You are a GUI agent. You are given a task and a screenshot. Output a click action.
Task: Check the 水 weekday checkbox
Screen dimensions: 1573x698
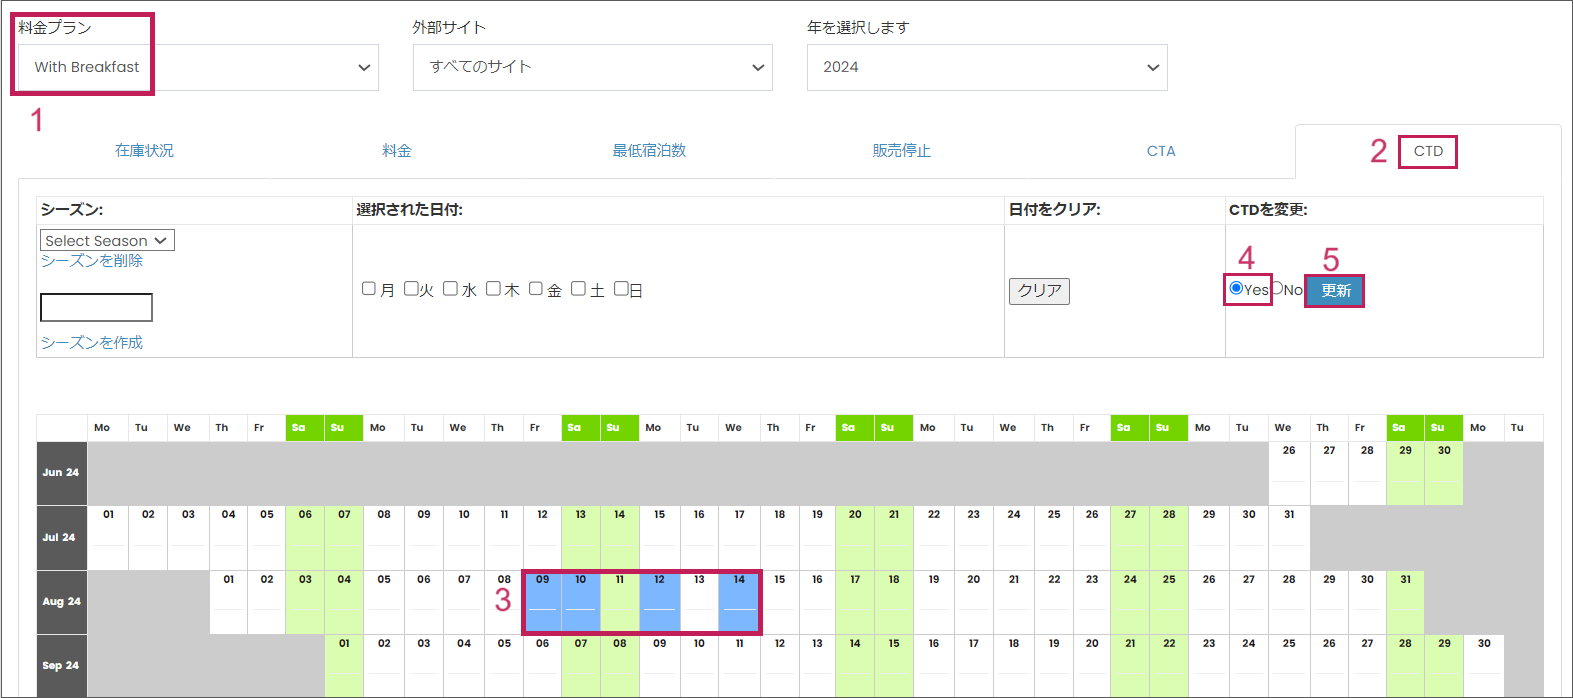tap(450, 289)
